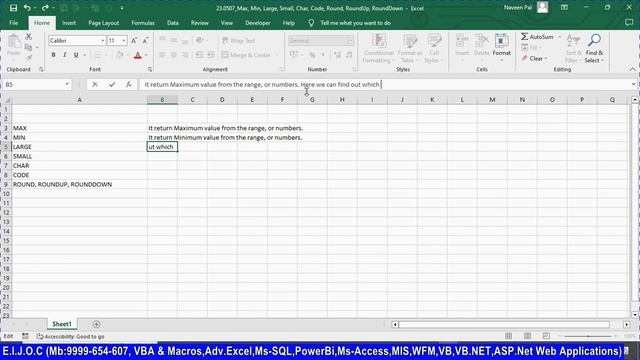Save the workbook using the floppy icon
This screenshot has height=360, width=640.
click(x=13, y=8)
